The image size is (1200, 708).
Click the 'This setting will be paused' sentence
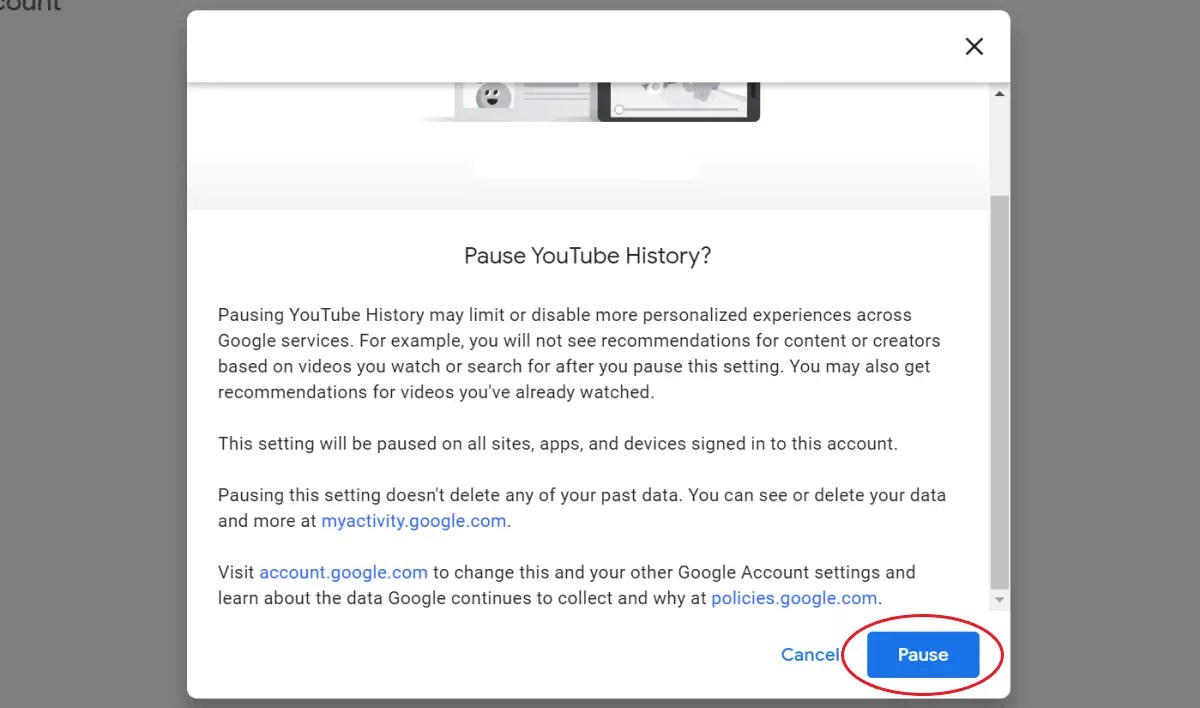[558, 443]
